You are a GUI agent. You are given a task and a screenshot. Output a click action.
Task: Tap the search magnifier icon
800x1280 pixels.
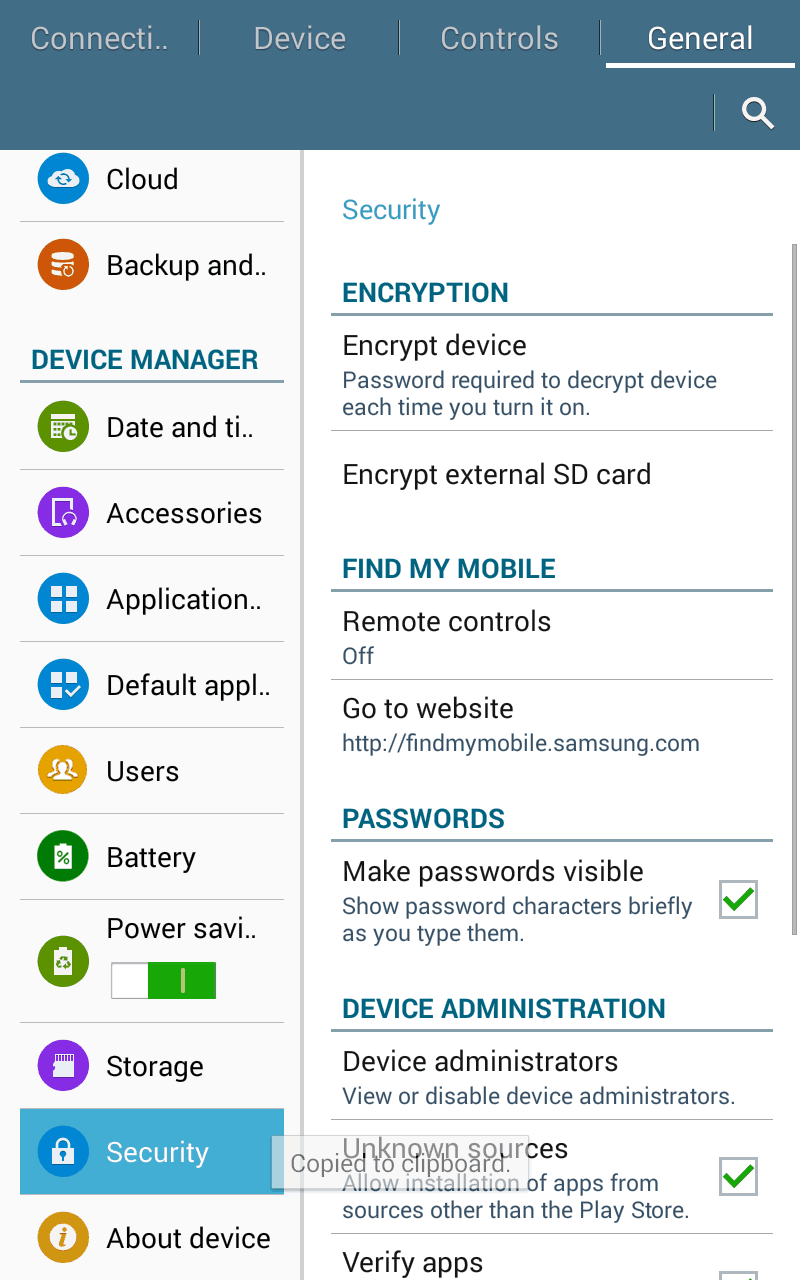coord(758,113)
